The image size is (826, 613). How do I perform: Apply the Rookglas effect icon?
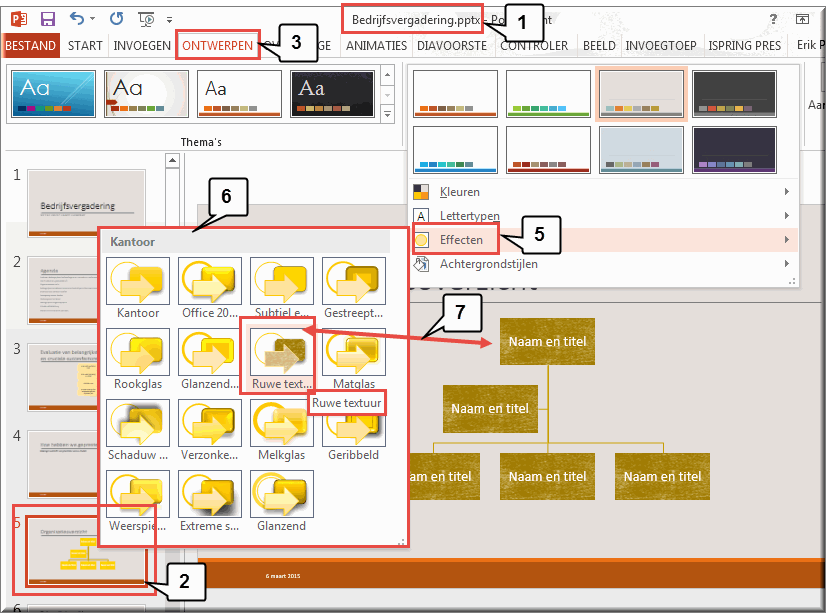(x=138, y=352)
